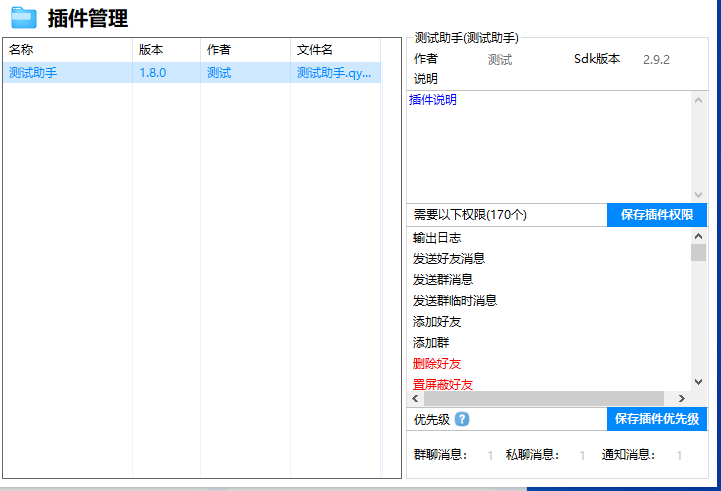721x491 pixels.
Task: Select the 测试助手 plugin row name
Action: (33, 73)
